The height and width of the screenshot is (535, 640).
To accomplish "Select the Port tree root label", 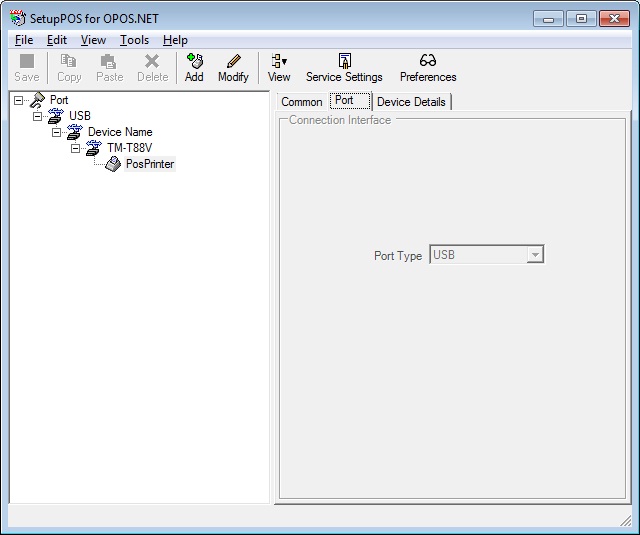I will (59, 100).
